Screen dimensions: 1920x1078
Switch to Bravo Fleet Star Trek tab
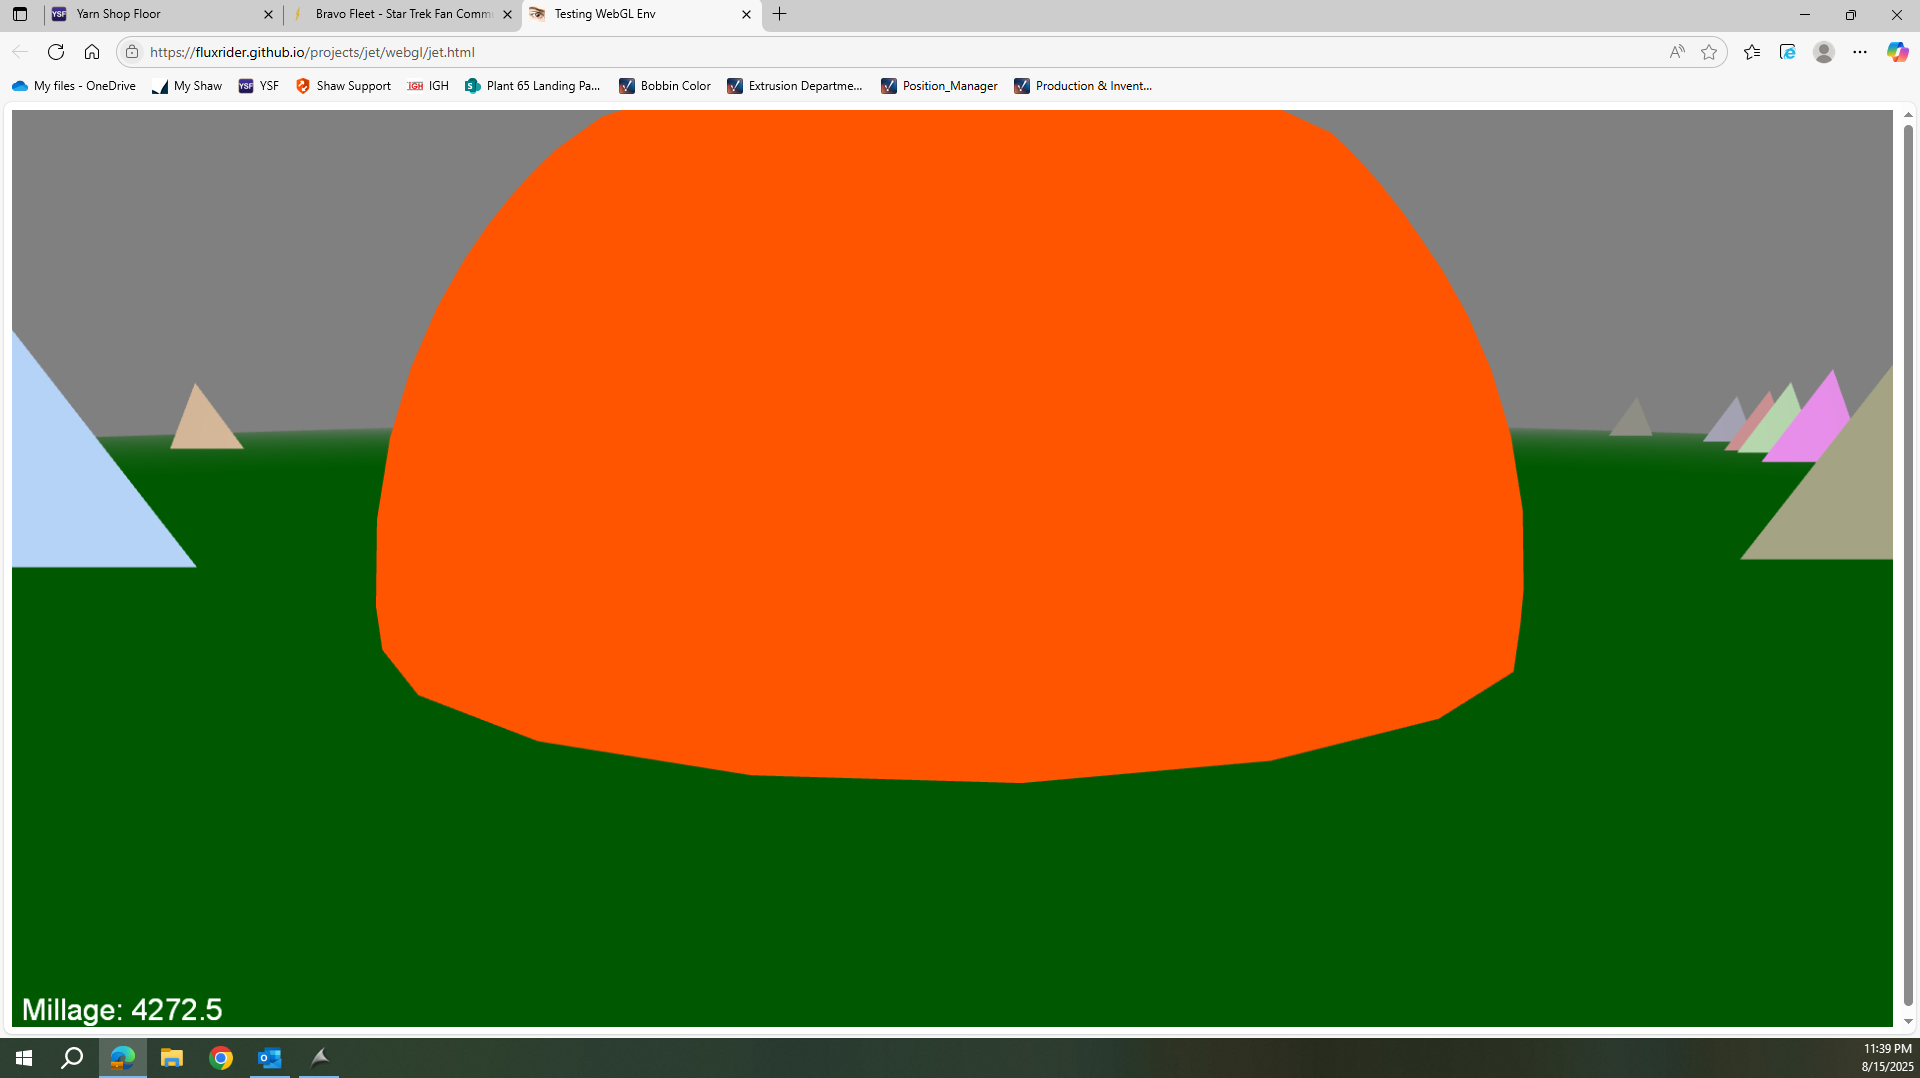402,14
